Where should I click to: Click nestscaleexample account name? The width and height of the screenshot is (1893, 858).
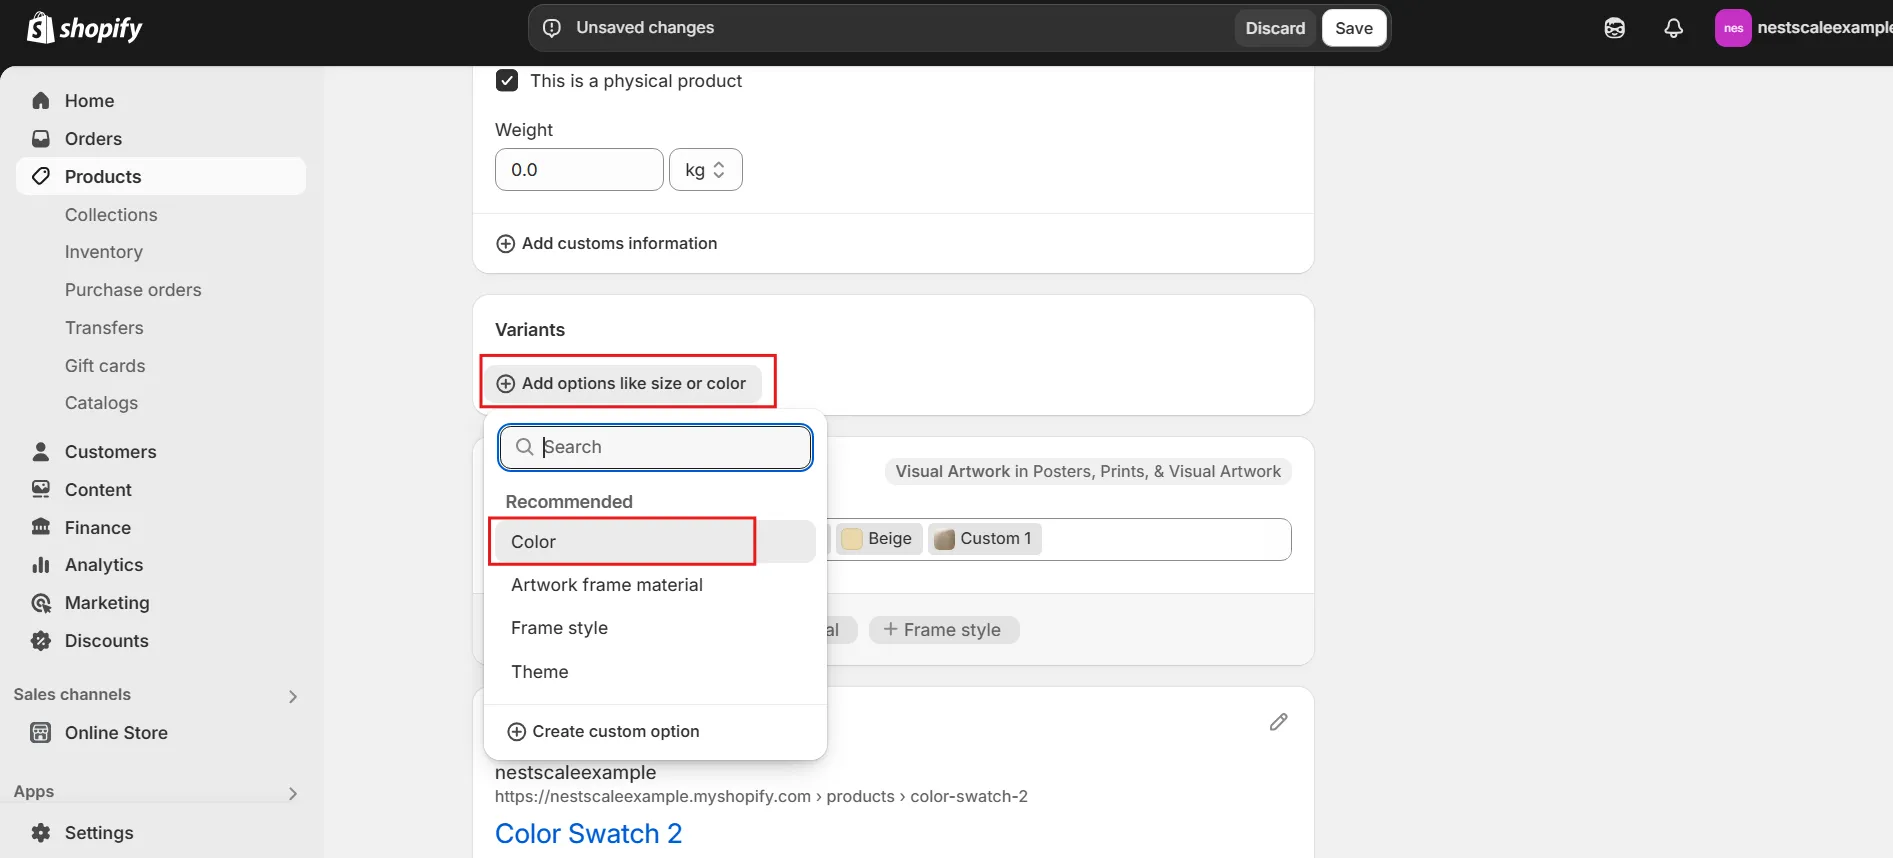point(1824,28)
